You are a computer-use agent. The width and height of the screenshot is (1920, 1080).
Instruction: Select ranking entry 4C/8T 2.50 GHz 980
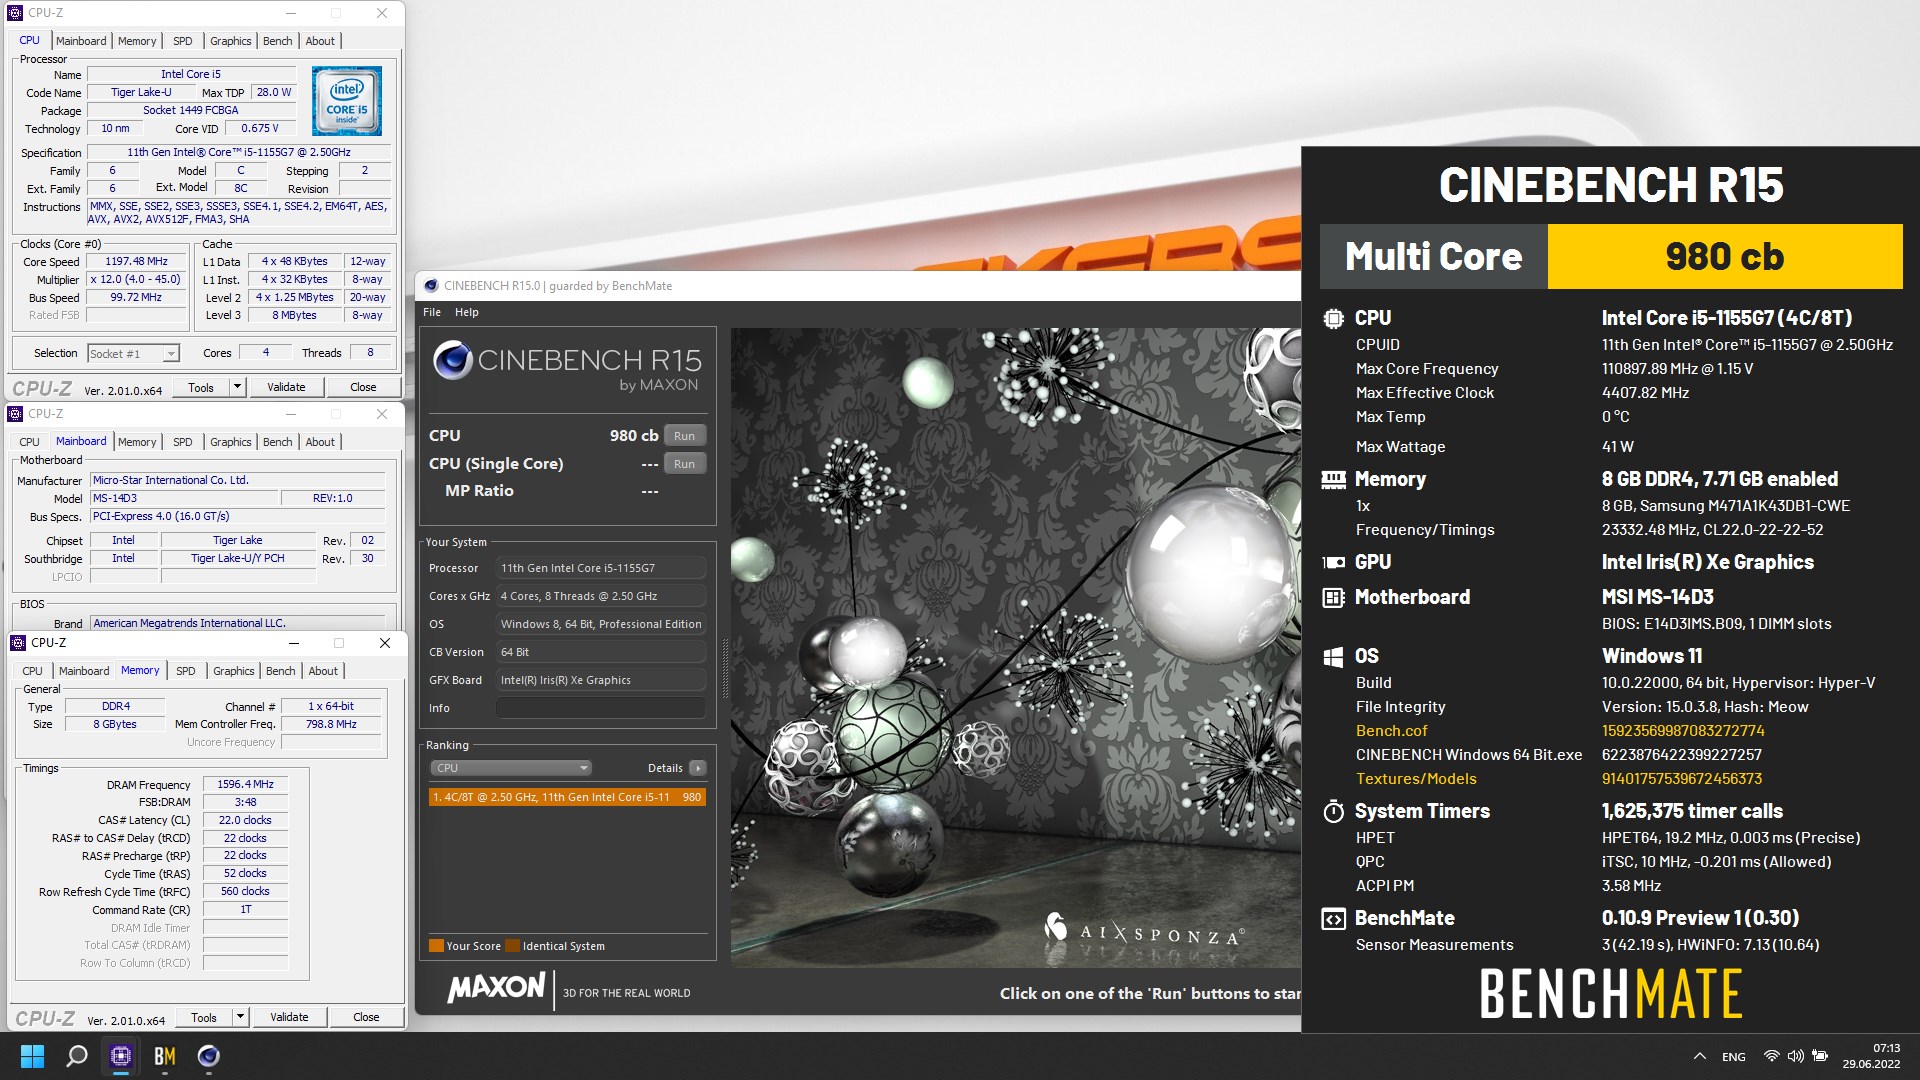point(567,797)
